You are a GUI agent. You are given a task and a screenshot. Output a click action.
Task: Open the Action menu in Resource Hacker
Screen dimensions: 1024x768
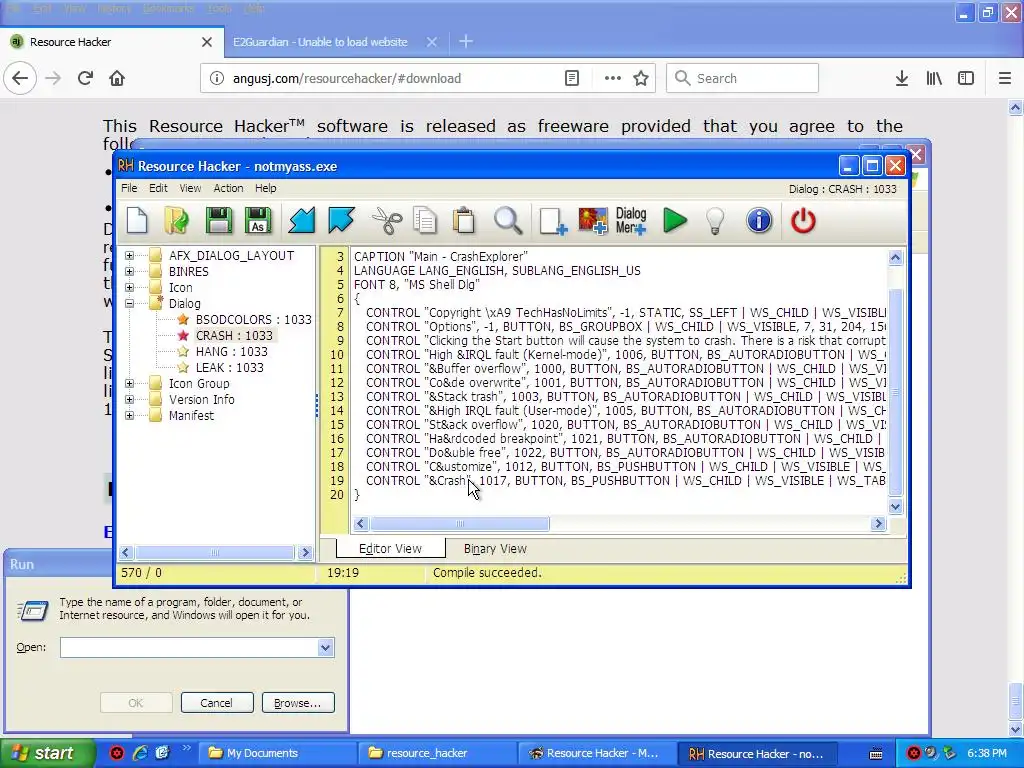(x=229, y=188)
